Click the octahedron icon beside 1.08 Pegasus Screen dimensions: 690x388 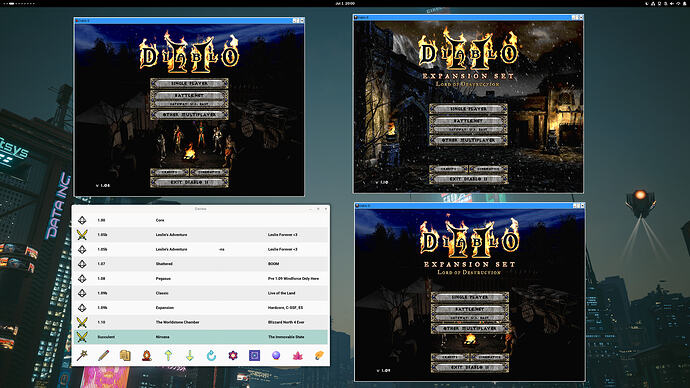coord(82,278)
